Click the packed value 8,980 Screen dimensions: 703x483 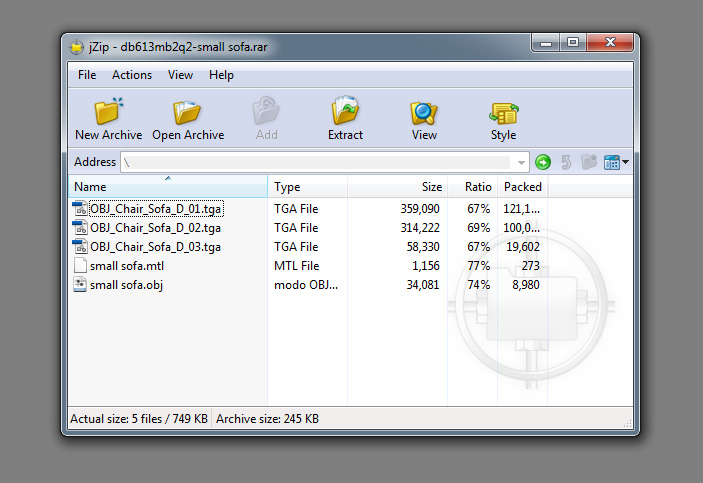pos(526,285)
